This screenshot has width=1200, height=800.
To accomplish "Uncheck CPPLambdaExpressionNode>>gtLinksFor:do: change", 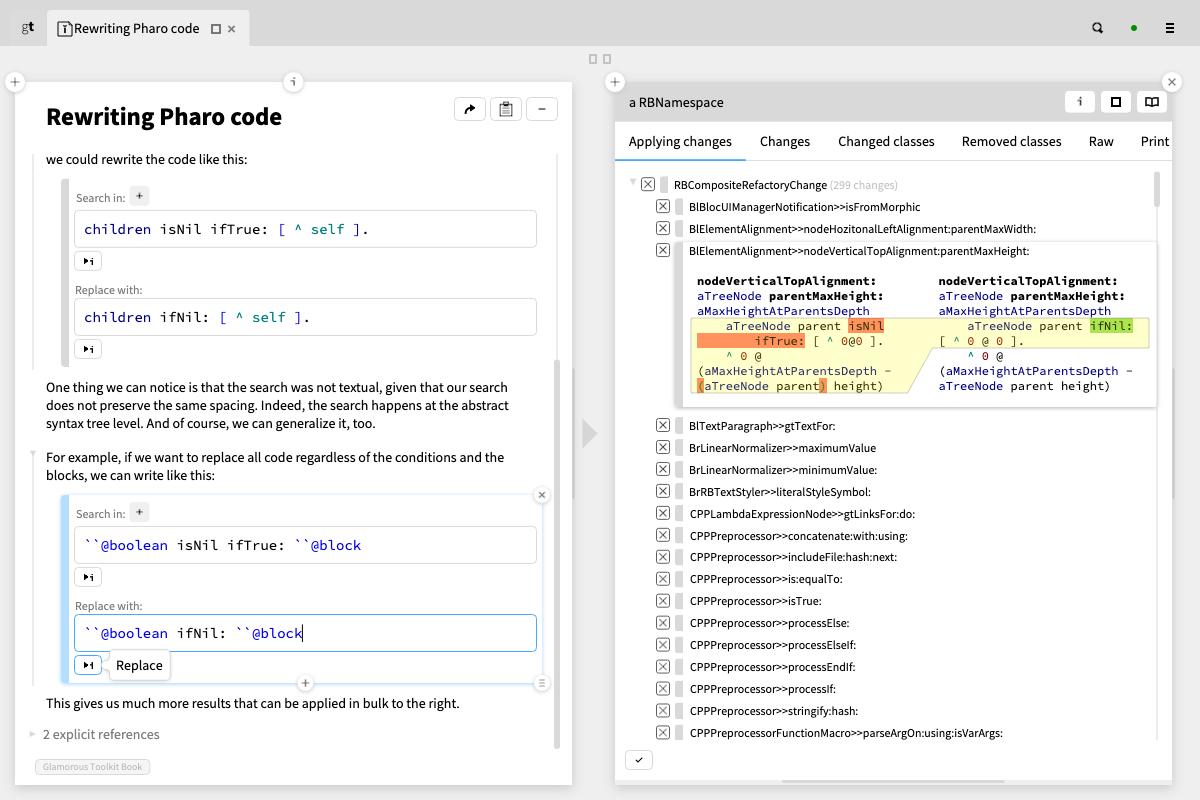I will [662, 513].
